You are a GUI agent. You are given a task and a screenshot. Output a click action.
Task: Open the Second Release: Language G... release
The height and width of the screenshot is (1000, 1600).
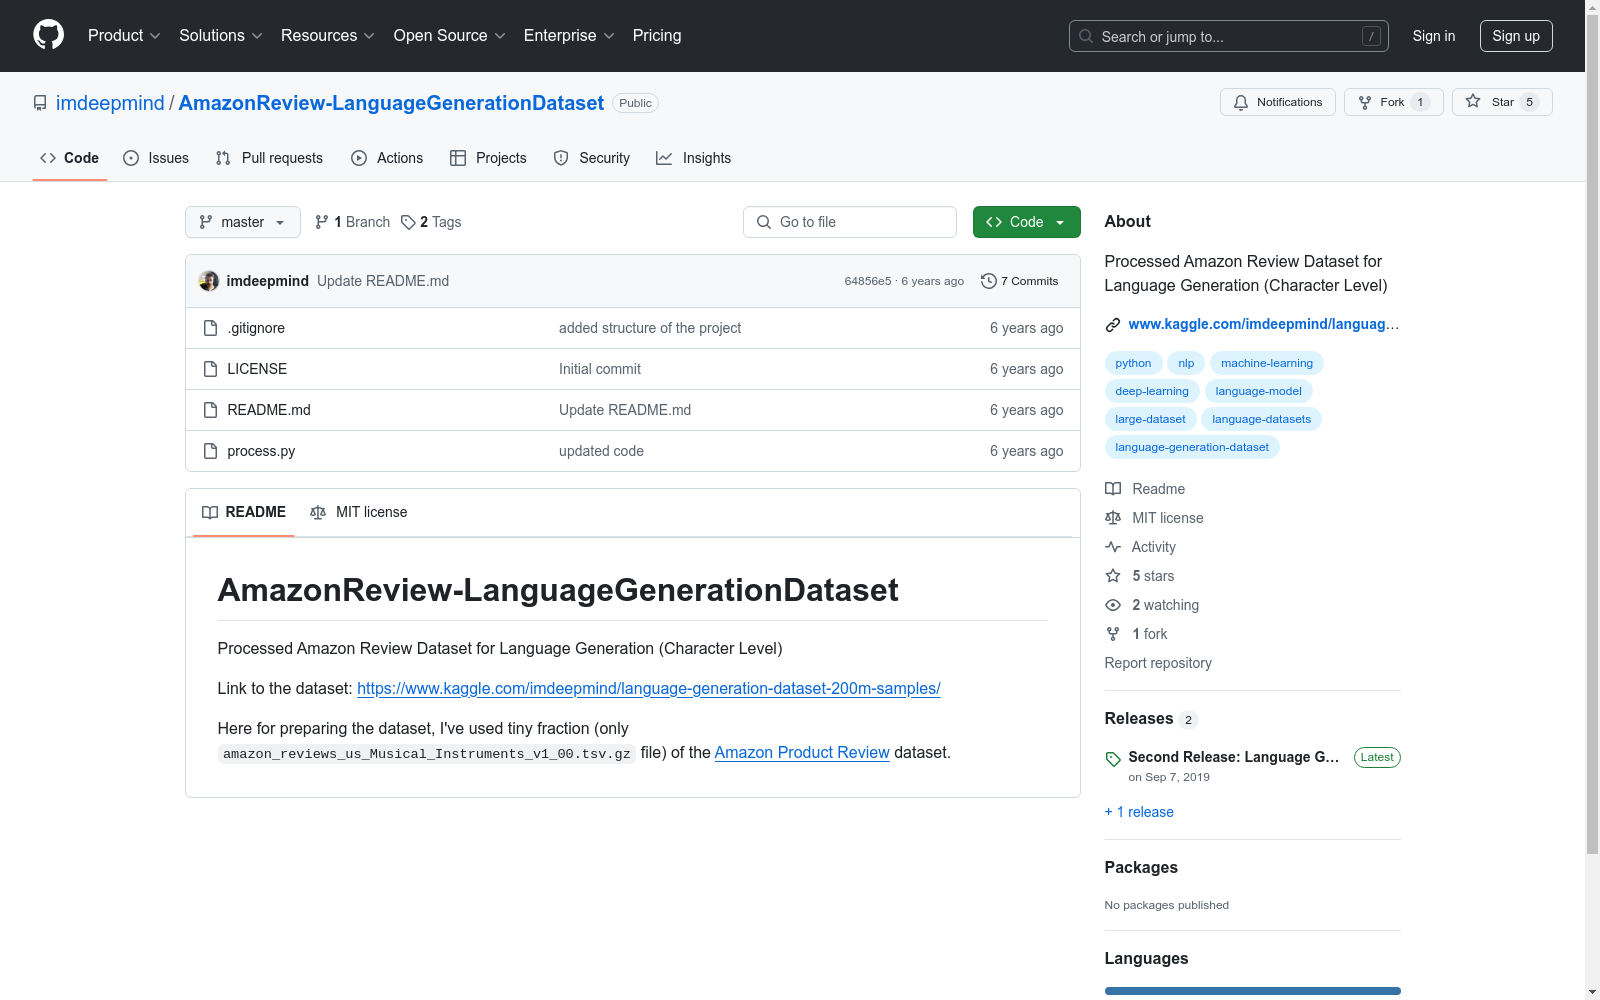1234,757
